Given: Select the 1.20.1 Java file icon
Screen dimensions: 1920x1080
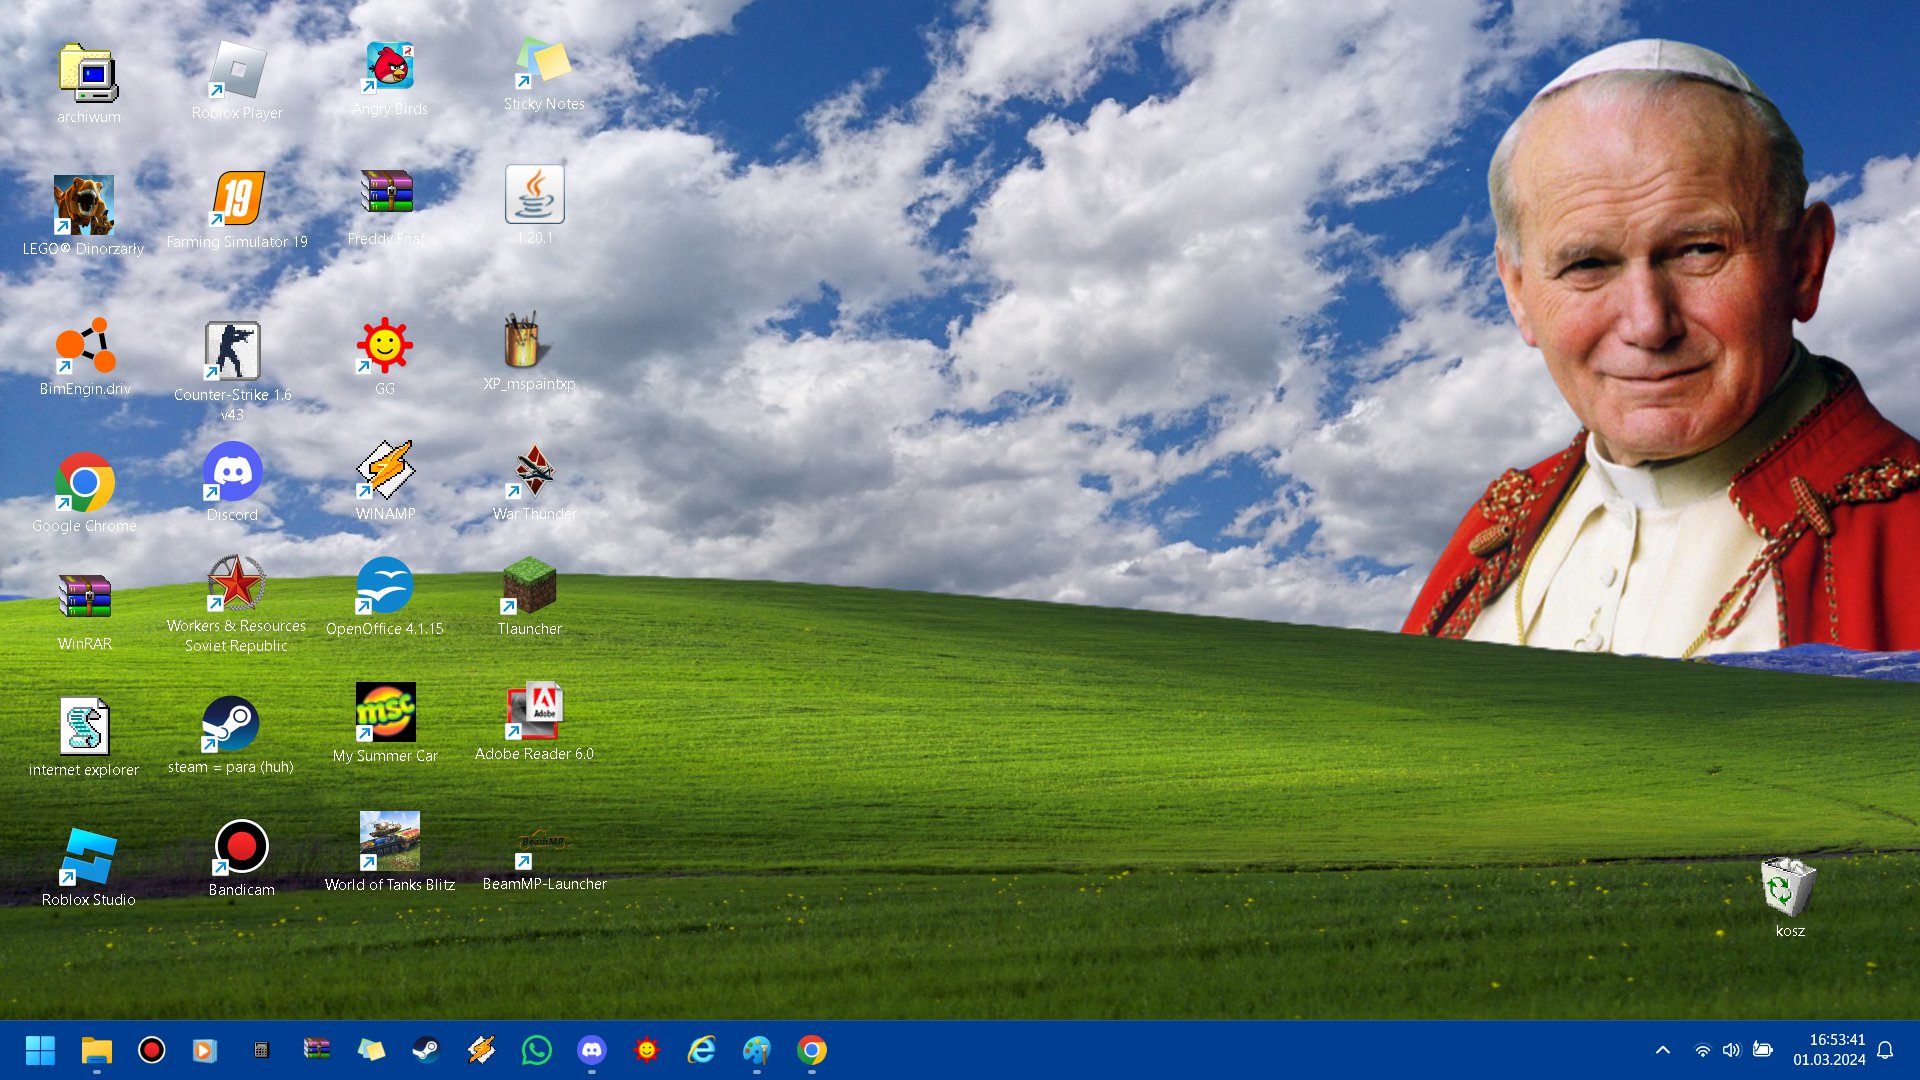Looking at the screenshot, I should pos(535,194).
